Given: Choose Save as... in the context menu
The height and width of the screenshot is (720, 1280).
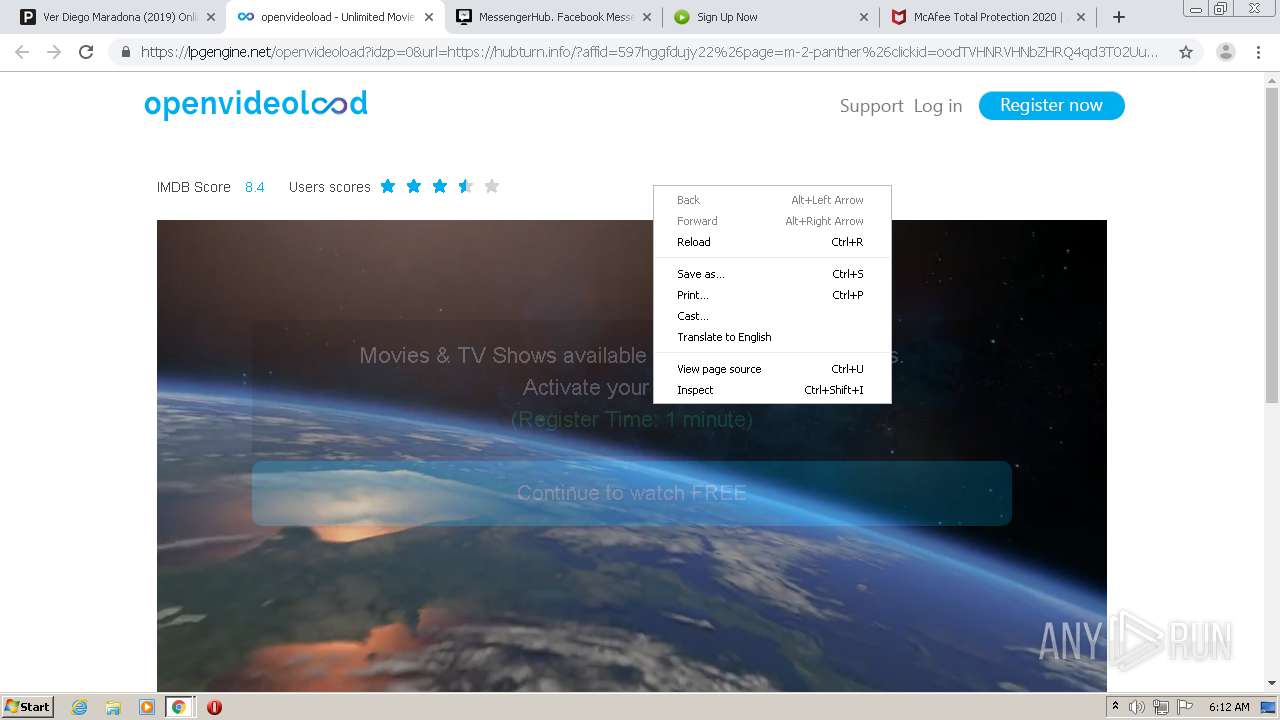Looking at the screenshot, I should click(x=772, y=274).
